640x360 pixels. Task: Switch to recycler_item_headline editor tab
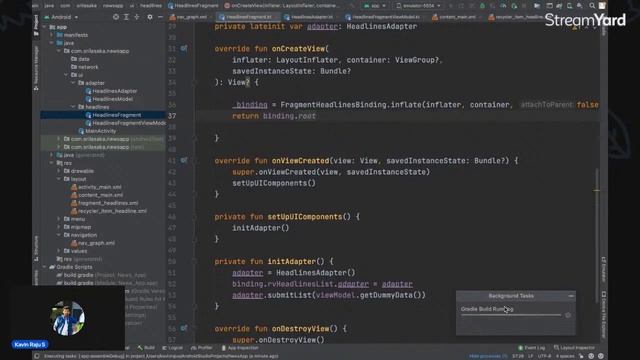(516, 17)
